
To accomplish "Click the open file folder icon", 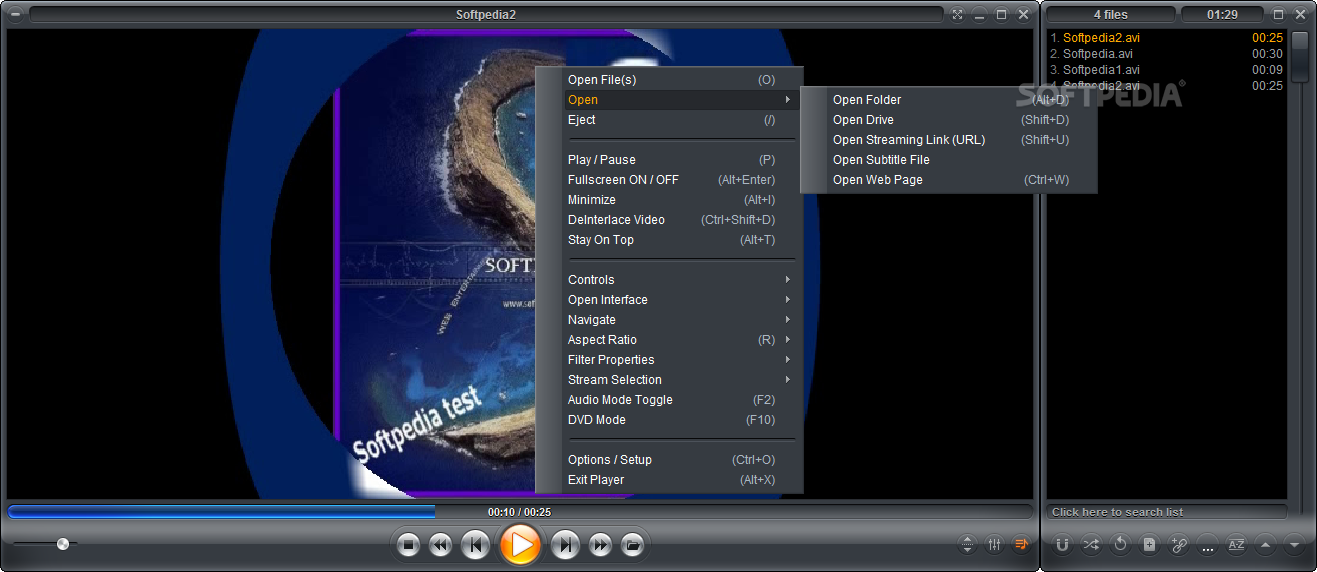I will click(x=632, y=545).
